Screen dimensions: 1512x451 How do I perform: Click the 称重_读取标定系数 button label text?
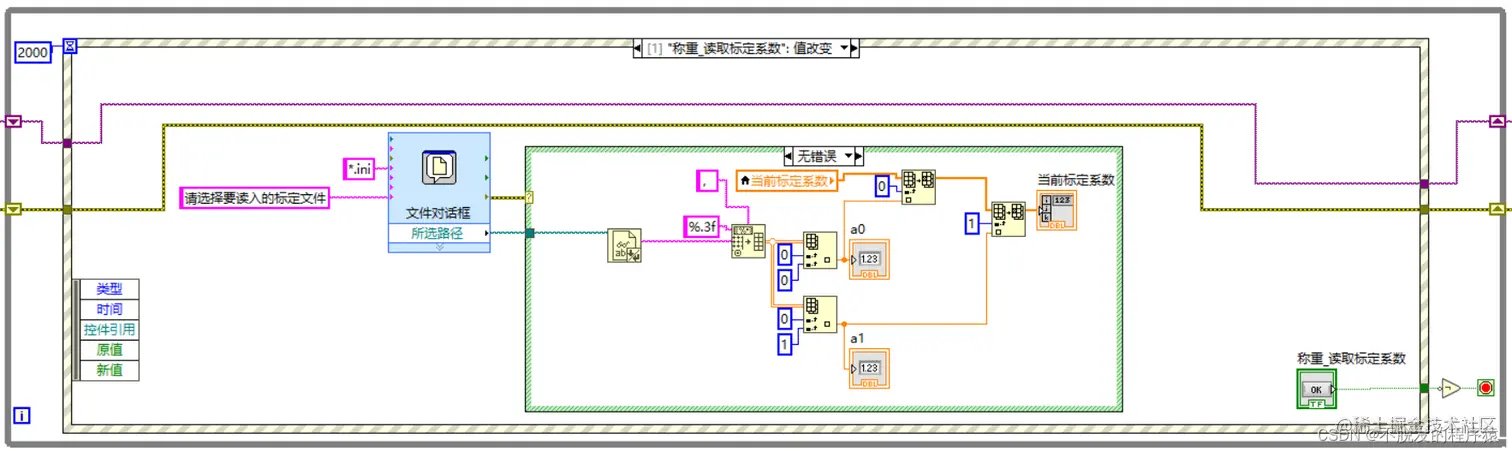tap(1351, 358)
